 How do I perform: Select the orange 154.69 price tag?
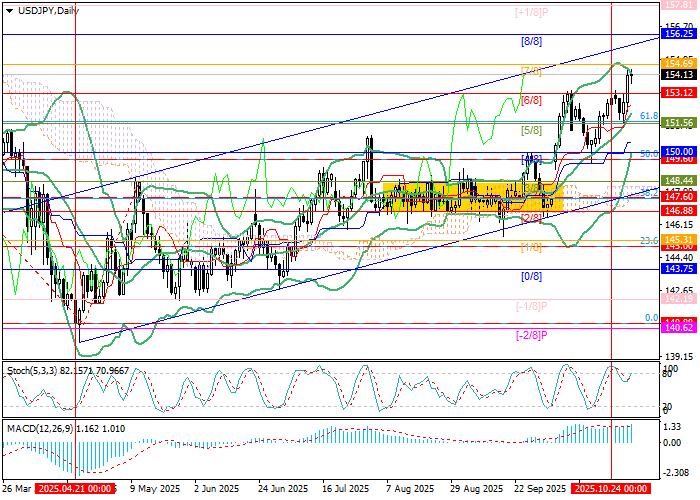(679, 63)
